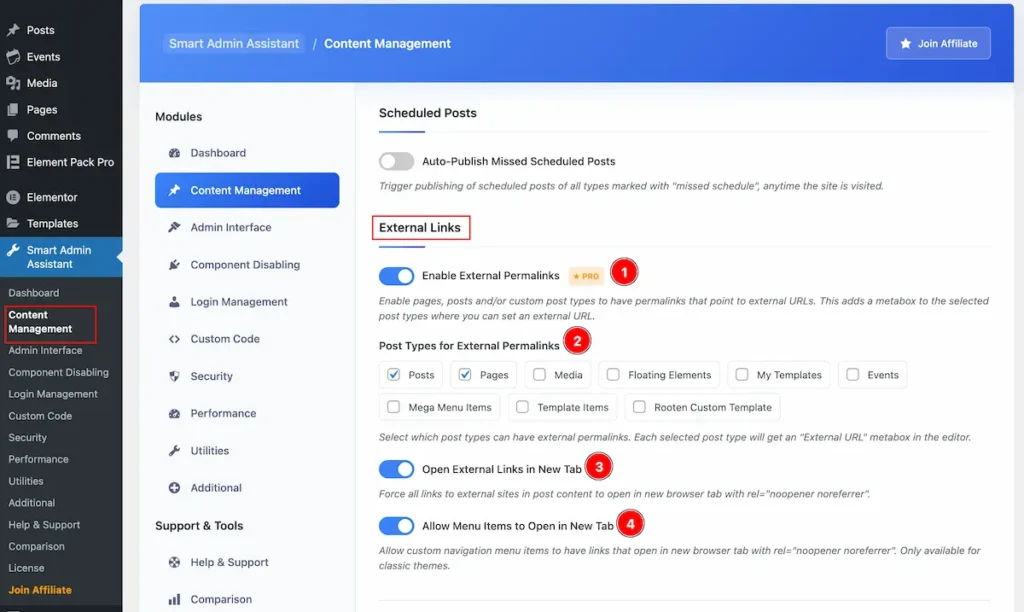
Task: Click the Login Management user icon
Action: 174,302
